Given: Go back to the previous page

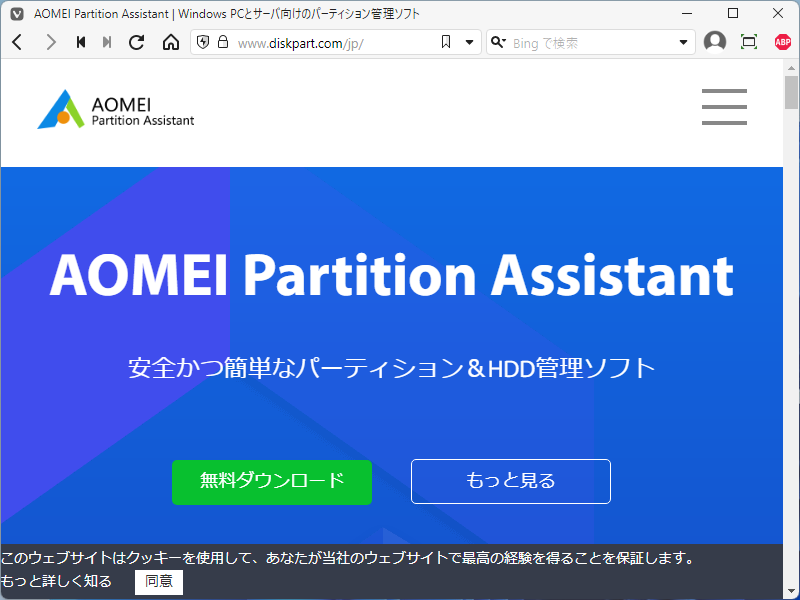Looking at the screenshot, I should [x=17, y=42].
